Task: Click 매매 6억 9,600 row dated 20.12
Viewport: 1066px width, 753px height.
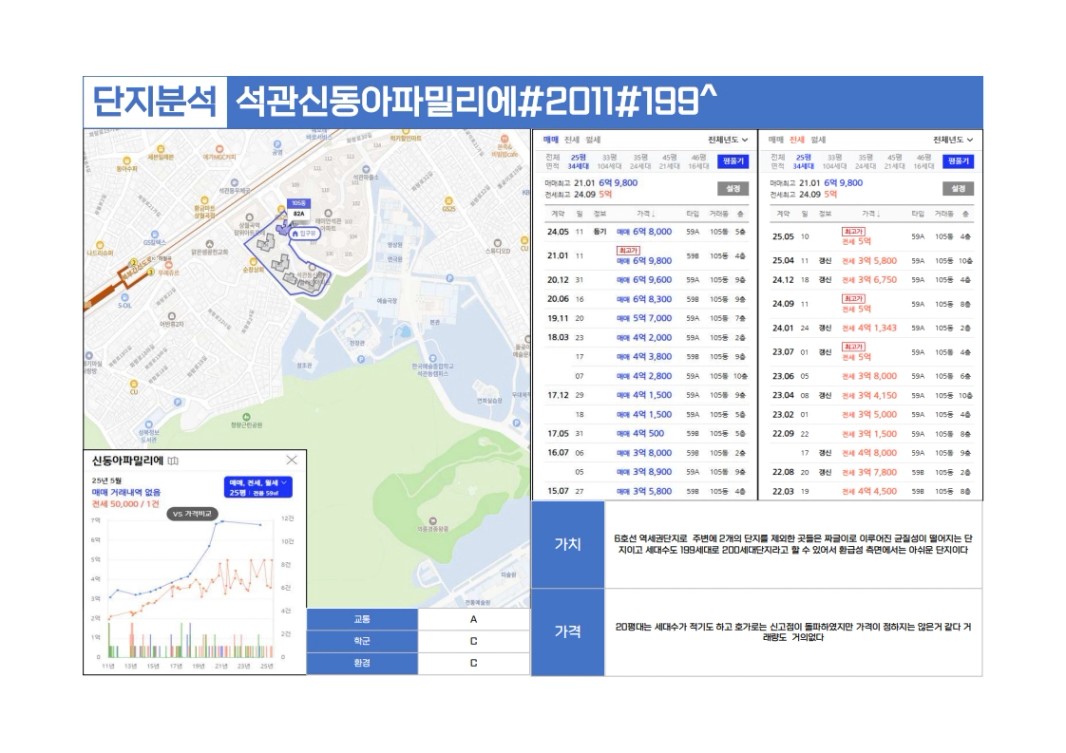Action: [646, 280]
